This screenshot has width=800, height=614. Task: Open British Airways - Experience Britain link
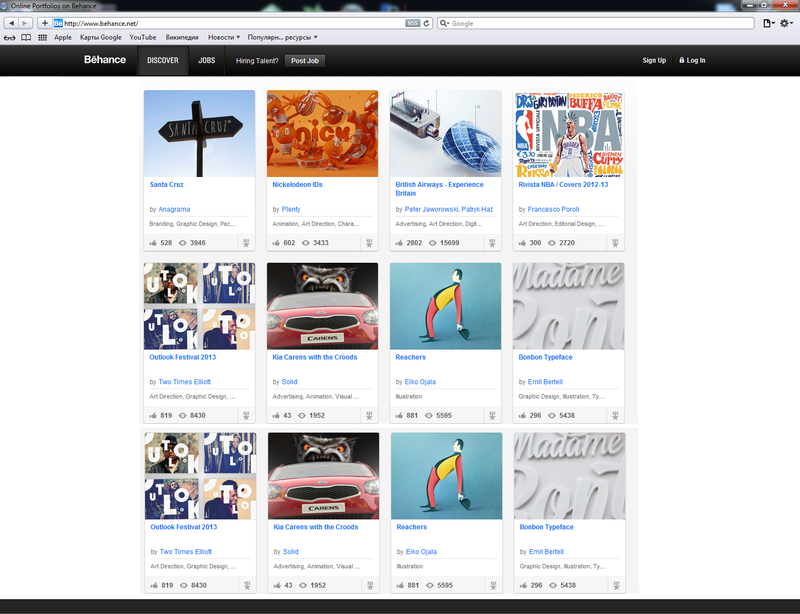pyautogui.click(x=439, y=189)
